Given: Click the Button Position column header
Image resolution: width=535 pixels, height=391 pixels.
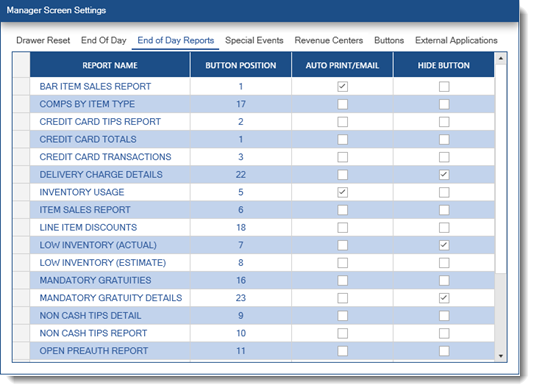Looking at the screenshot, I should [x=241, y=65].
